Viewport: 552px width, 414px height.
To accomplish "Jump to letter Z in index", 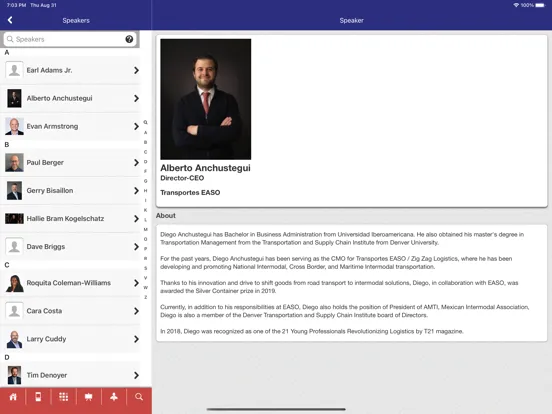I will 145,297.
